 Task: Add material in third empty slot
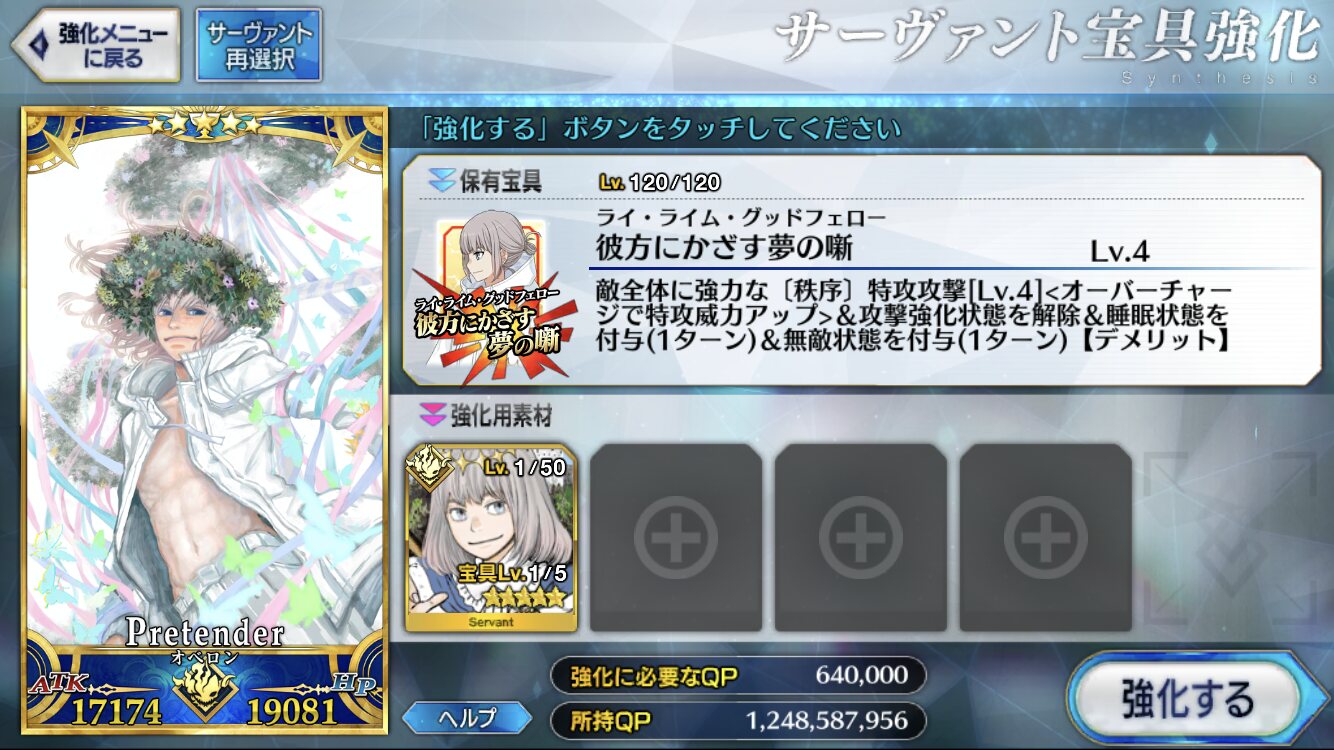[861, 538]
